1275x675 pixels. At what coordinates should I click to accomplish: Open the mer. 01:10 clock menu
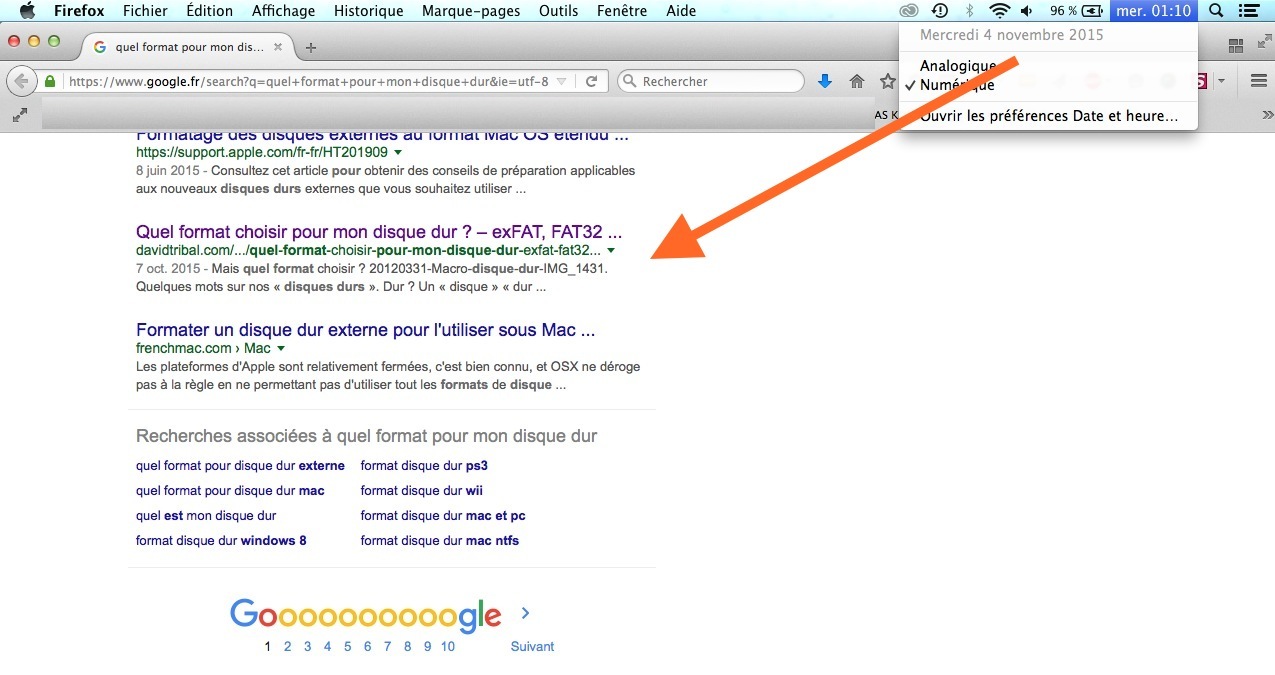click(x=1153, y=11)
